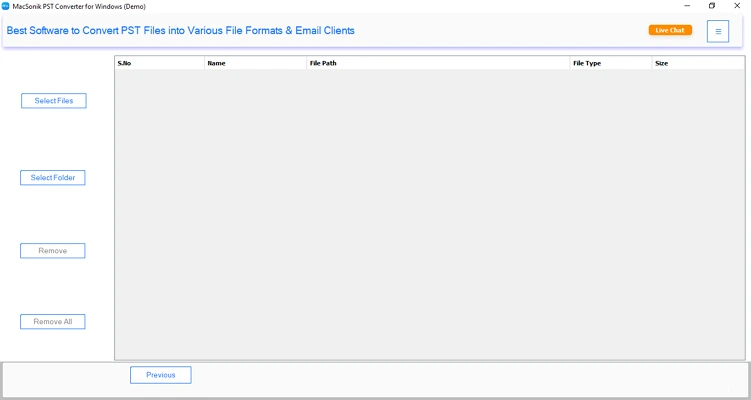Click the blue banner headline text
This screenshot has height=400, width=751.
181,31
